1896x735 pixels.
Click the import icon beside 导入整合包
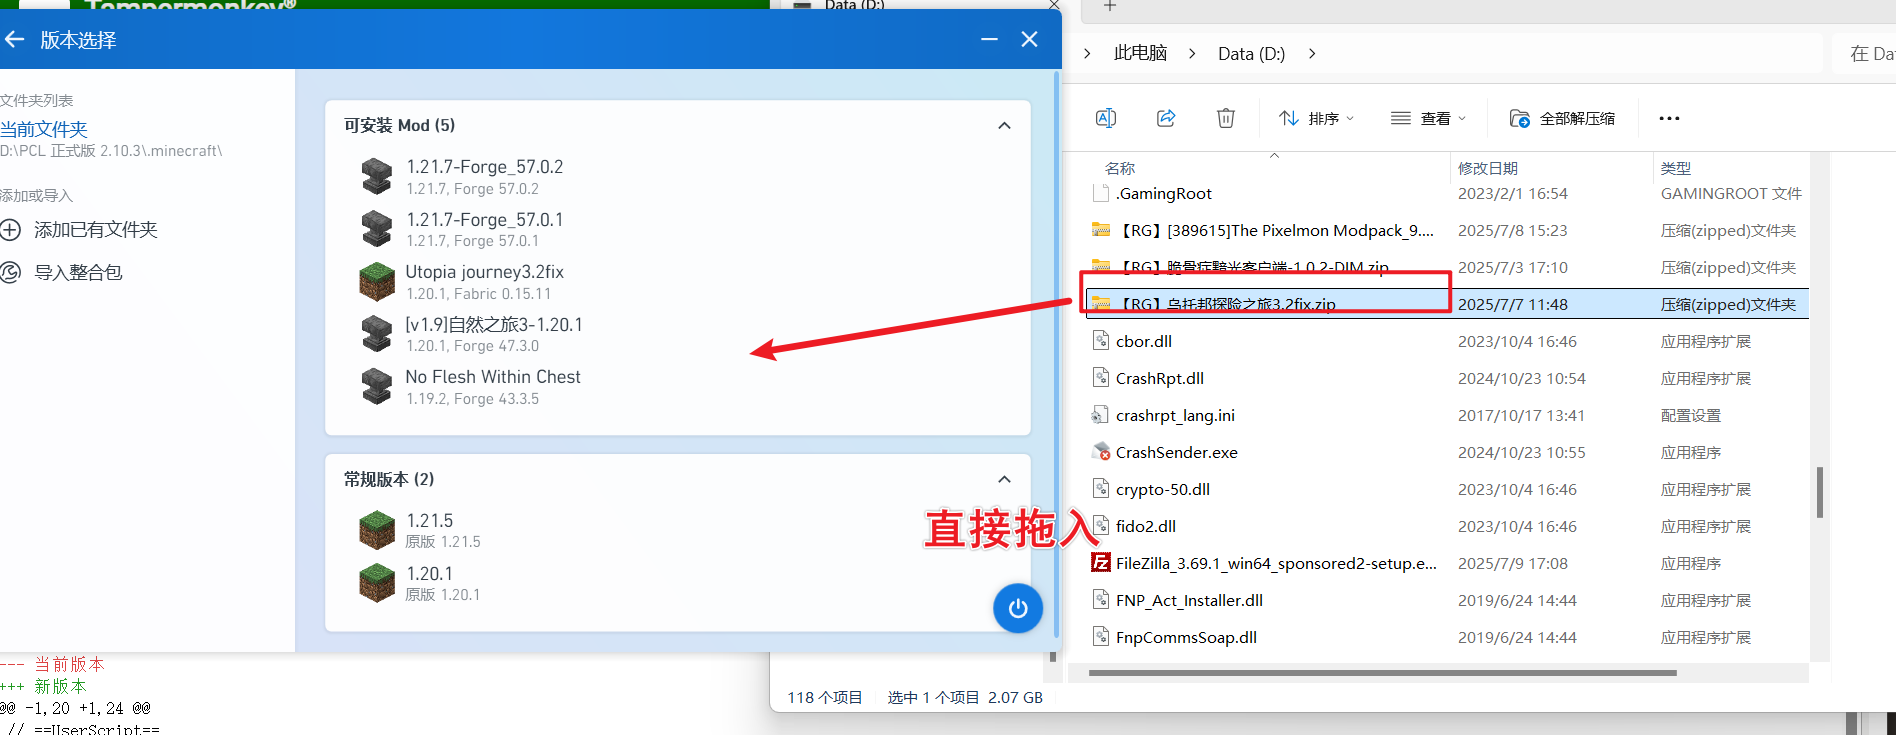10,273
